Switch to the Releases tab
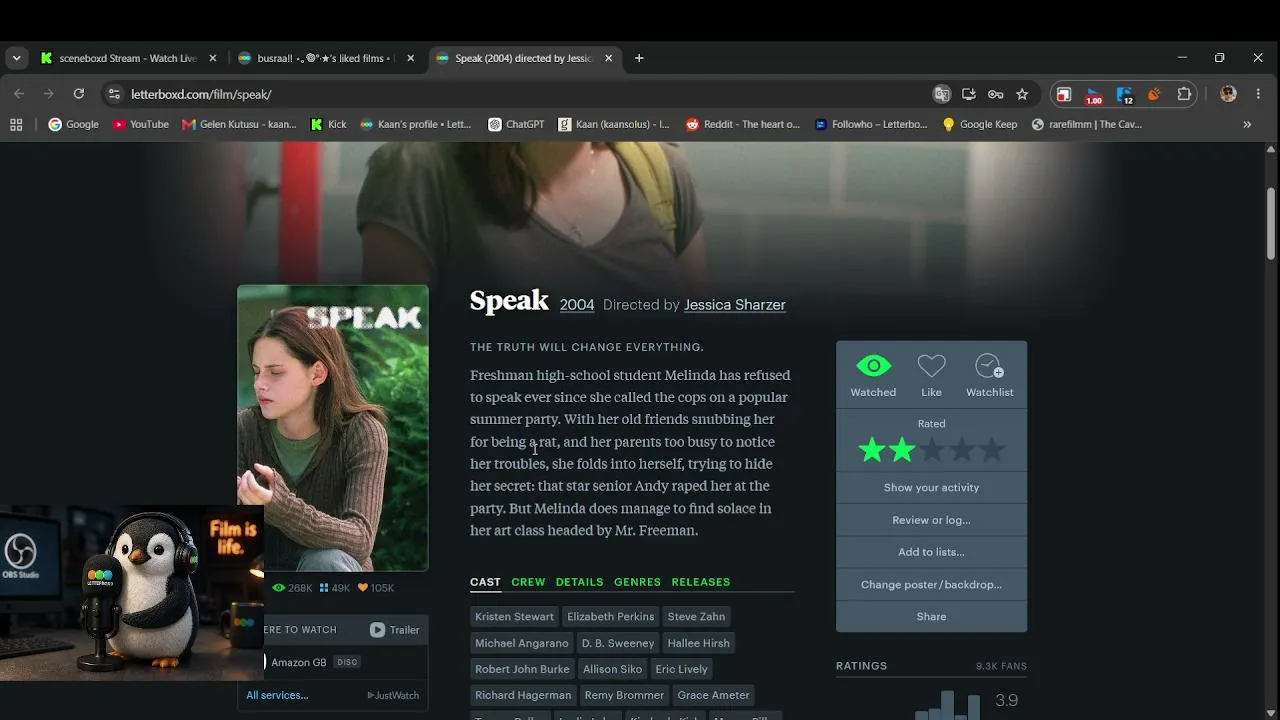Image resolution: width=1280 pixels, height=720 pixels. (701, 582)
